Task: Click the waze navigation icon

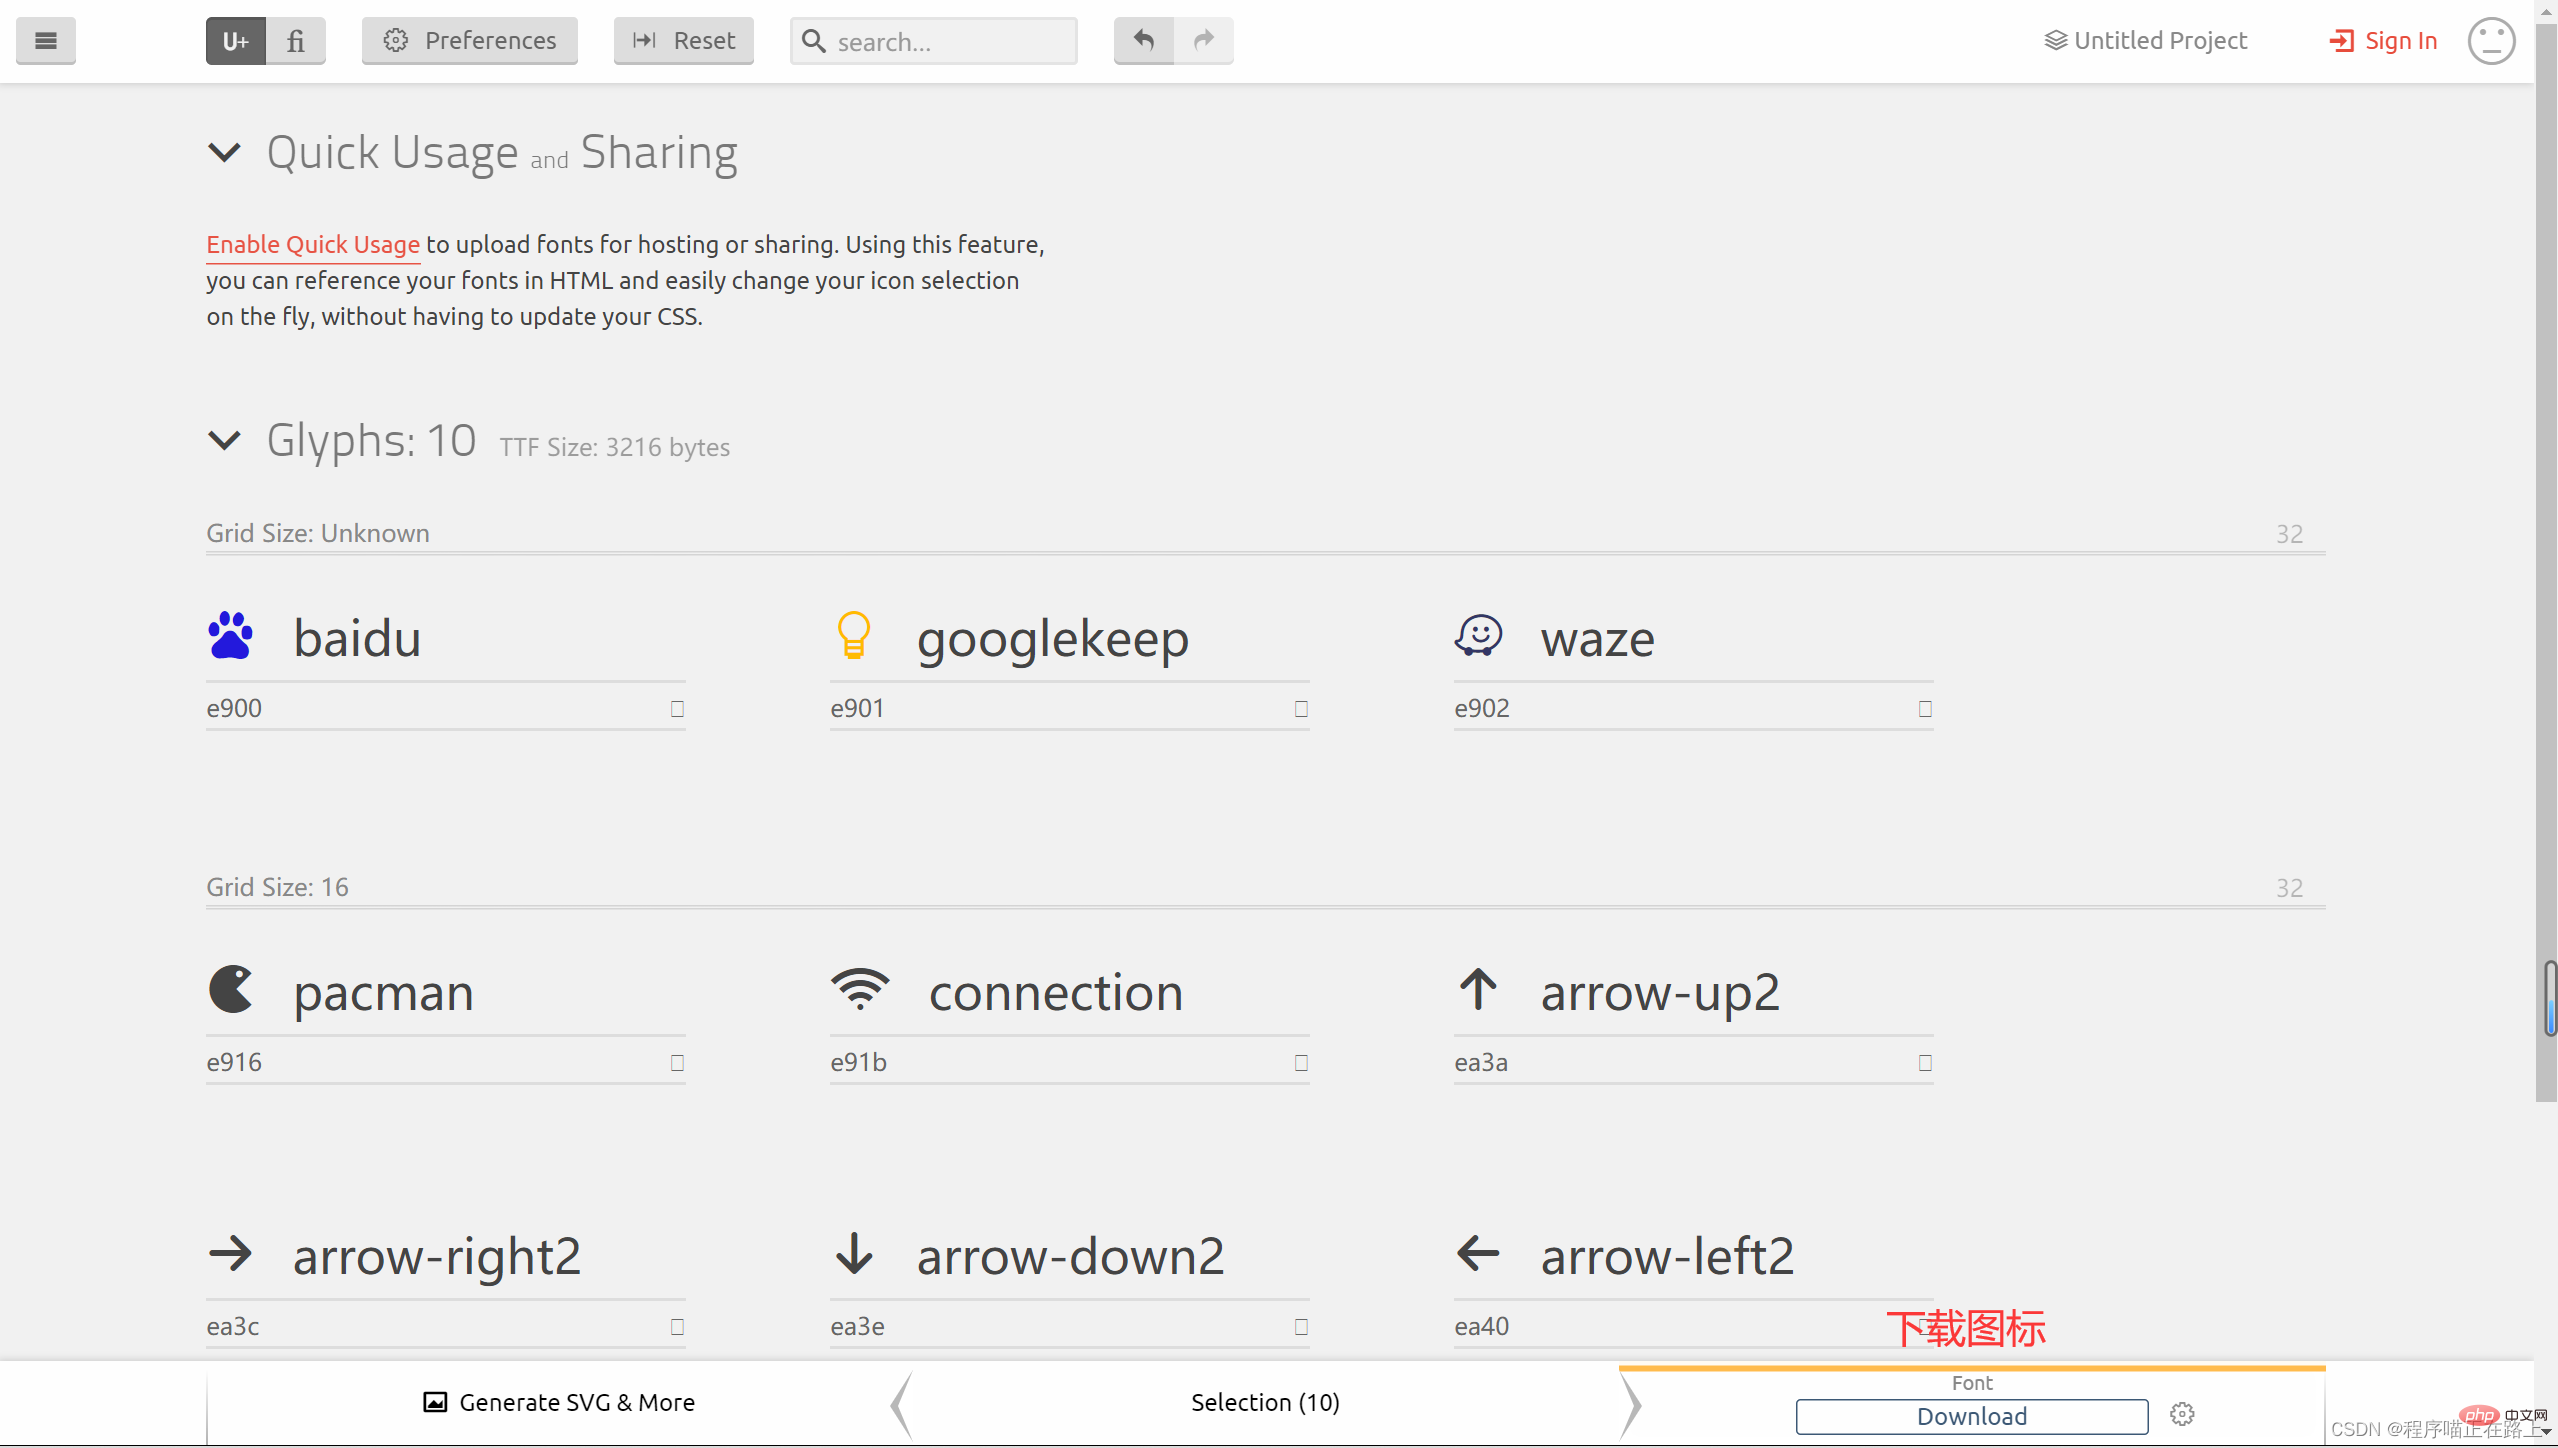Action: [1478, 634]
